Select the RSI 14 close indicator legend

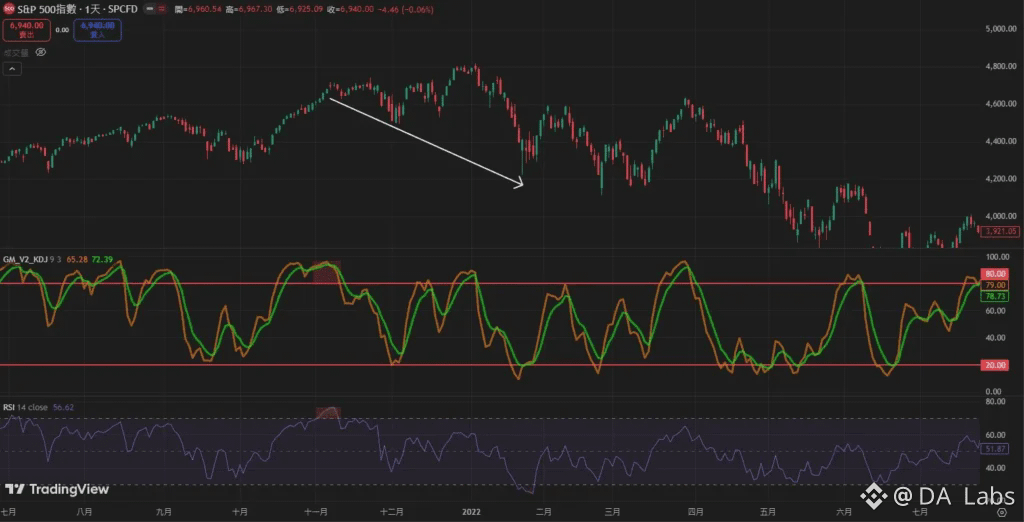(x=24, y=407)
